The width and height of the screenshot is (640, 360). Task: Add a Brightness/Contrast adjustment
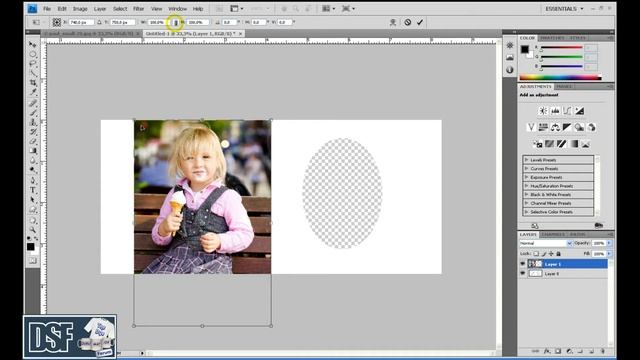click(x=543, y=111)
